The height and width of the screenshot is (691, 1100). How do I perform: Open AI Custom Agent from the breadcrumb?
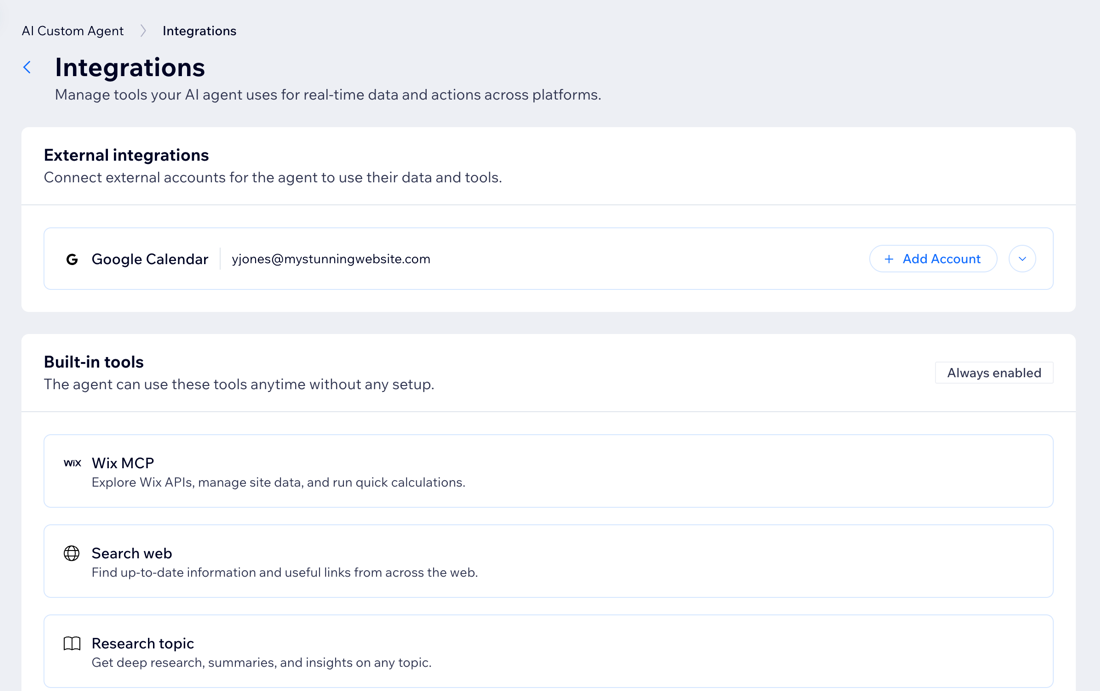pyautogui.click(x=72, y=31)
